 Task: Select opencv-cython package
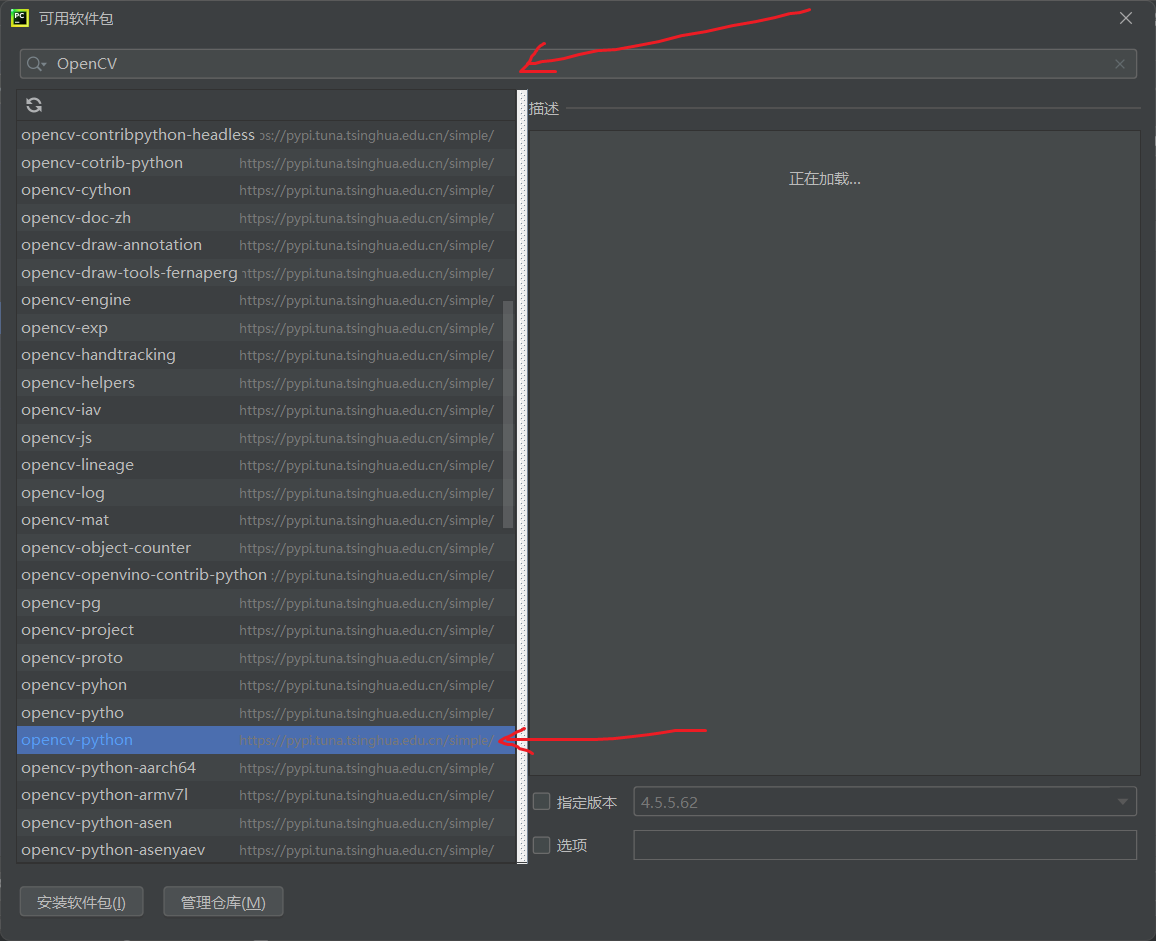click(266, 190)
